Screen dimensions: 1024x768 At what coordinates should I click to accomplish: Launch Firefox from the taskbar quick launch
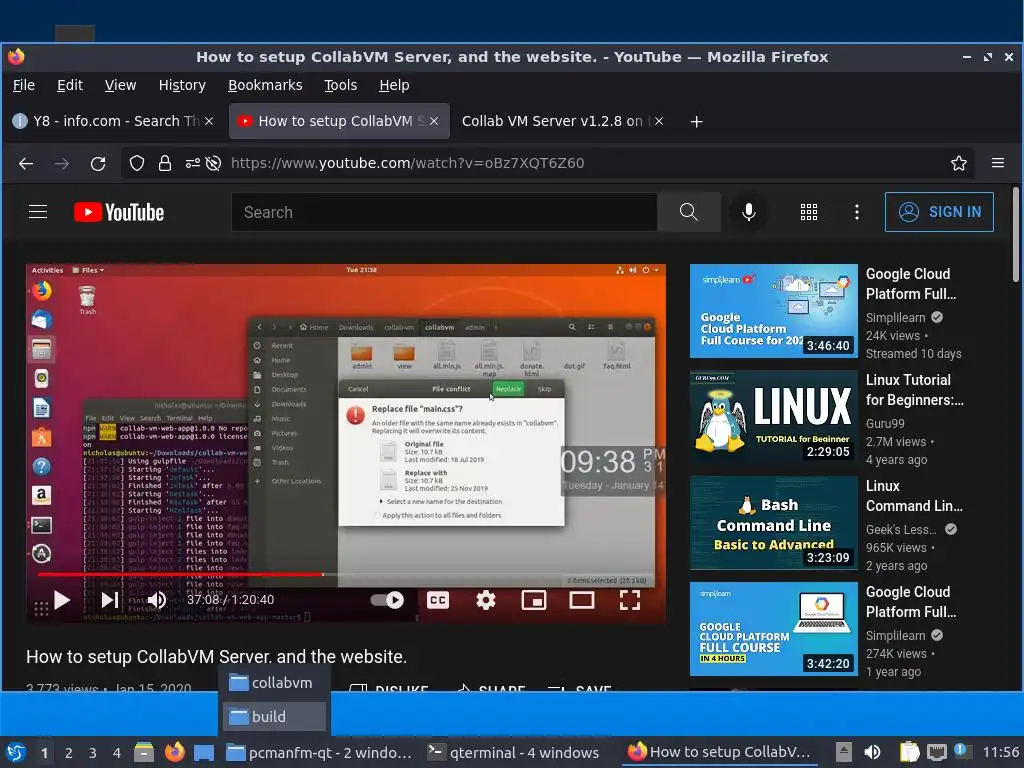coord(174,752)
